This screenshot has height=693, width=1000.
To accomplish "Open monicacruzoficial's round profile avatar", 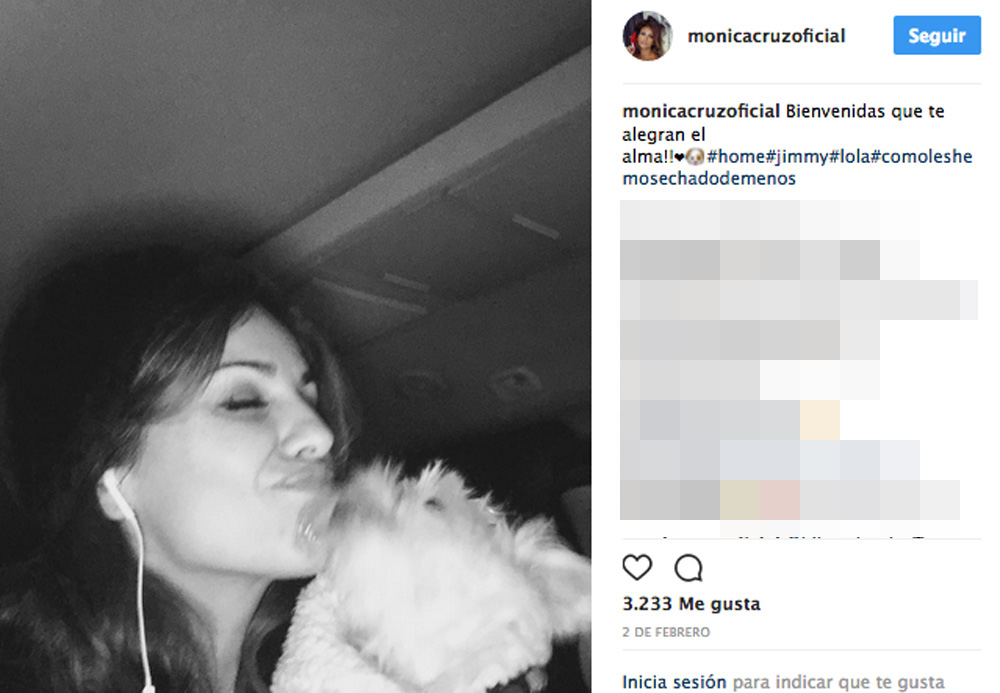I will click(647, 36).
